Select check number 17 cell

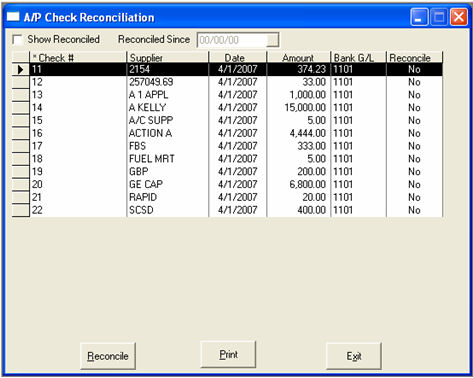pos(78,146)
